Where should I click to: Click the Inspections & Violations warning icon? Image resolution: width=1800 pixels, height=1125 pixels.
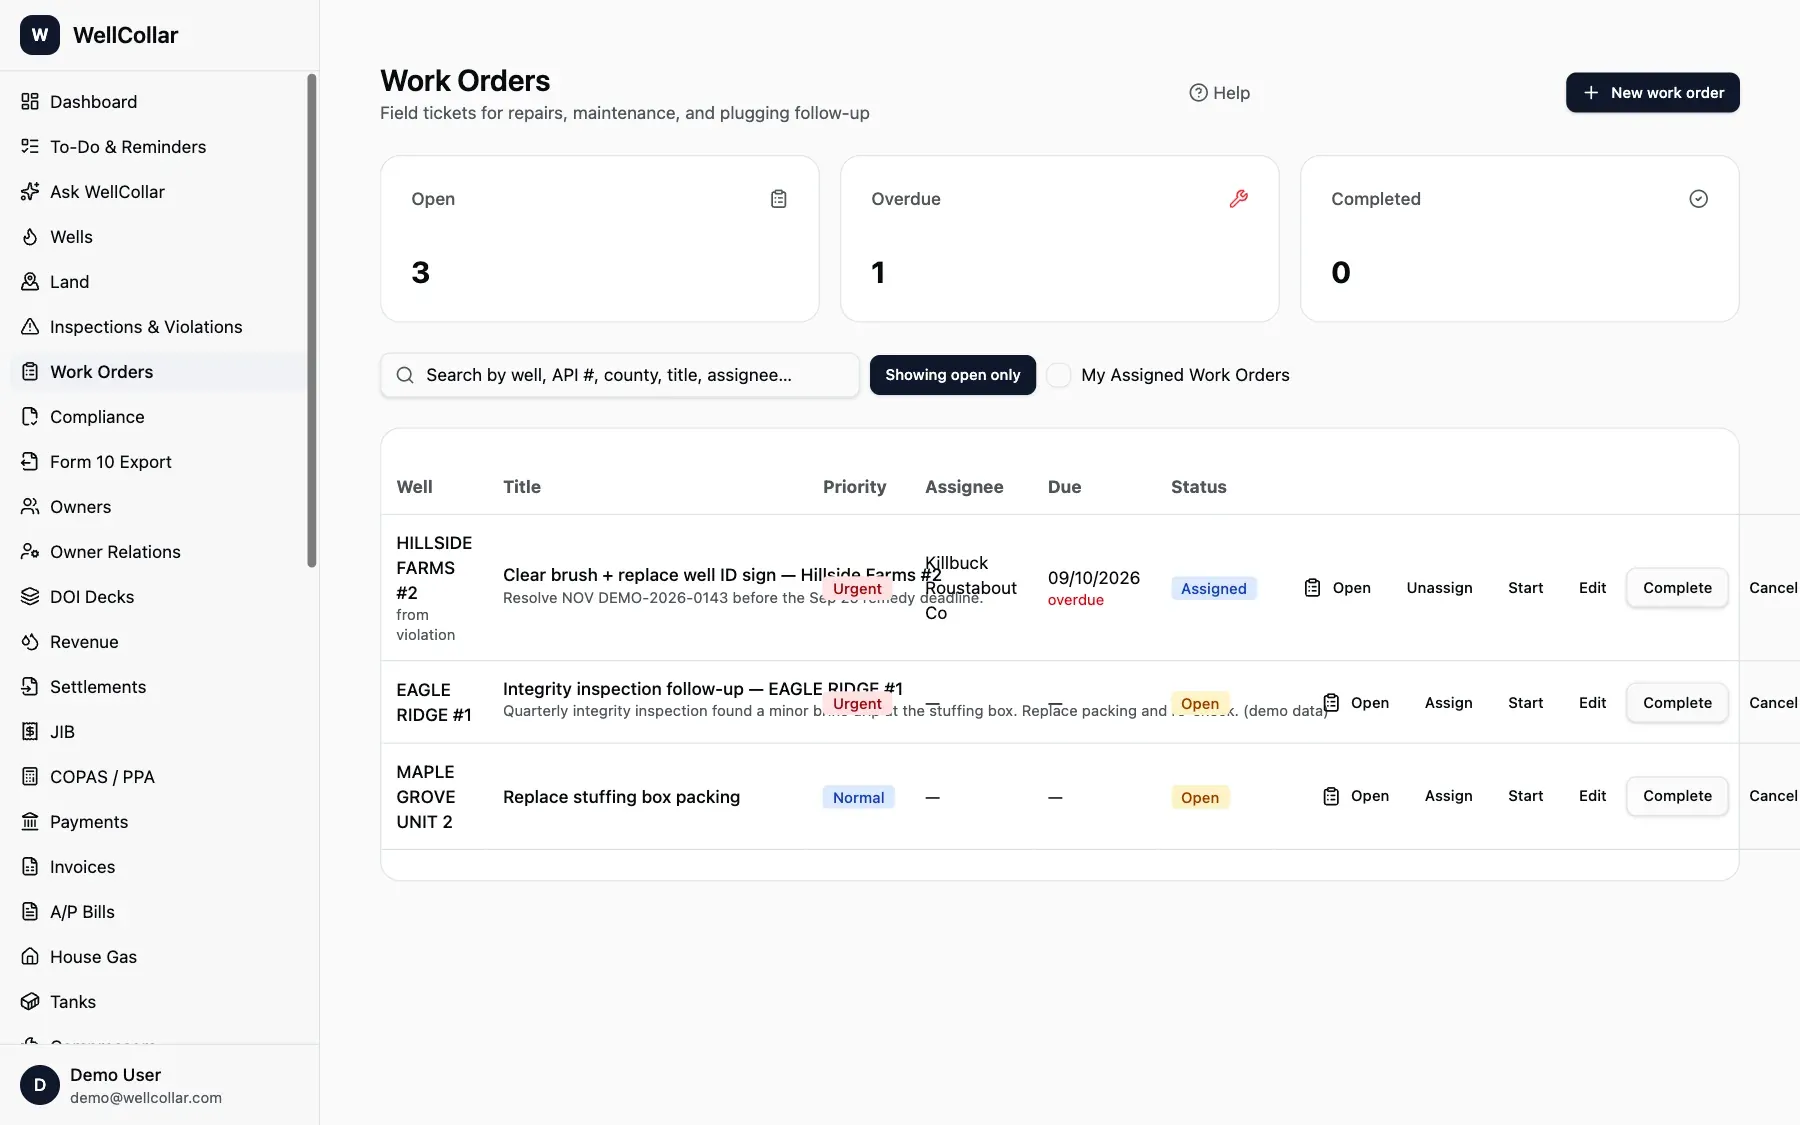click(30, 326)
